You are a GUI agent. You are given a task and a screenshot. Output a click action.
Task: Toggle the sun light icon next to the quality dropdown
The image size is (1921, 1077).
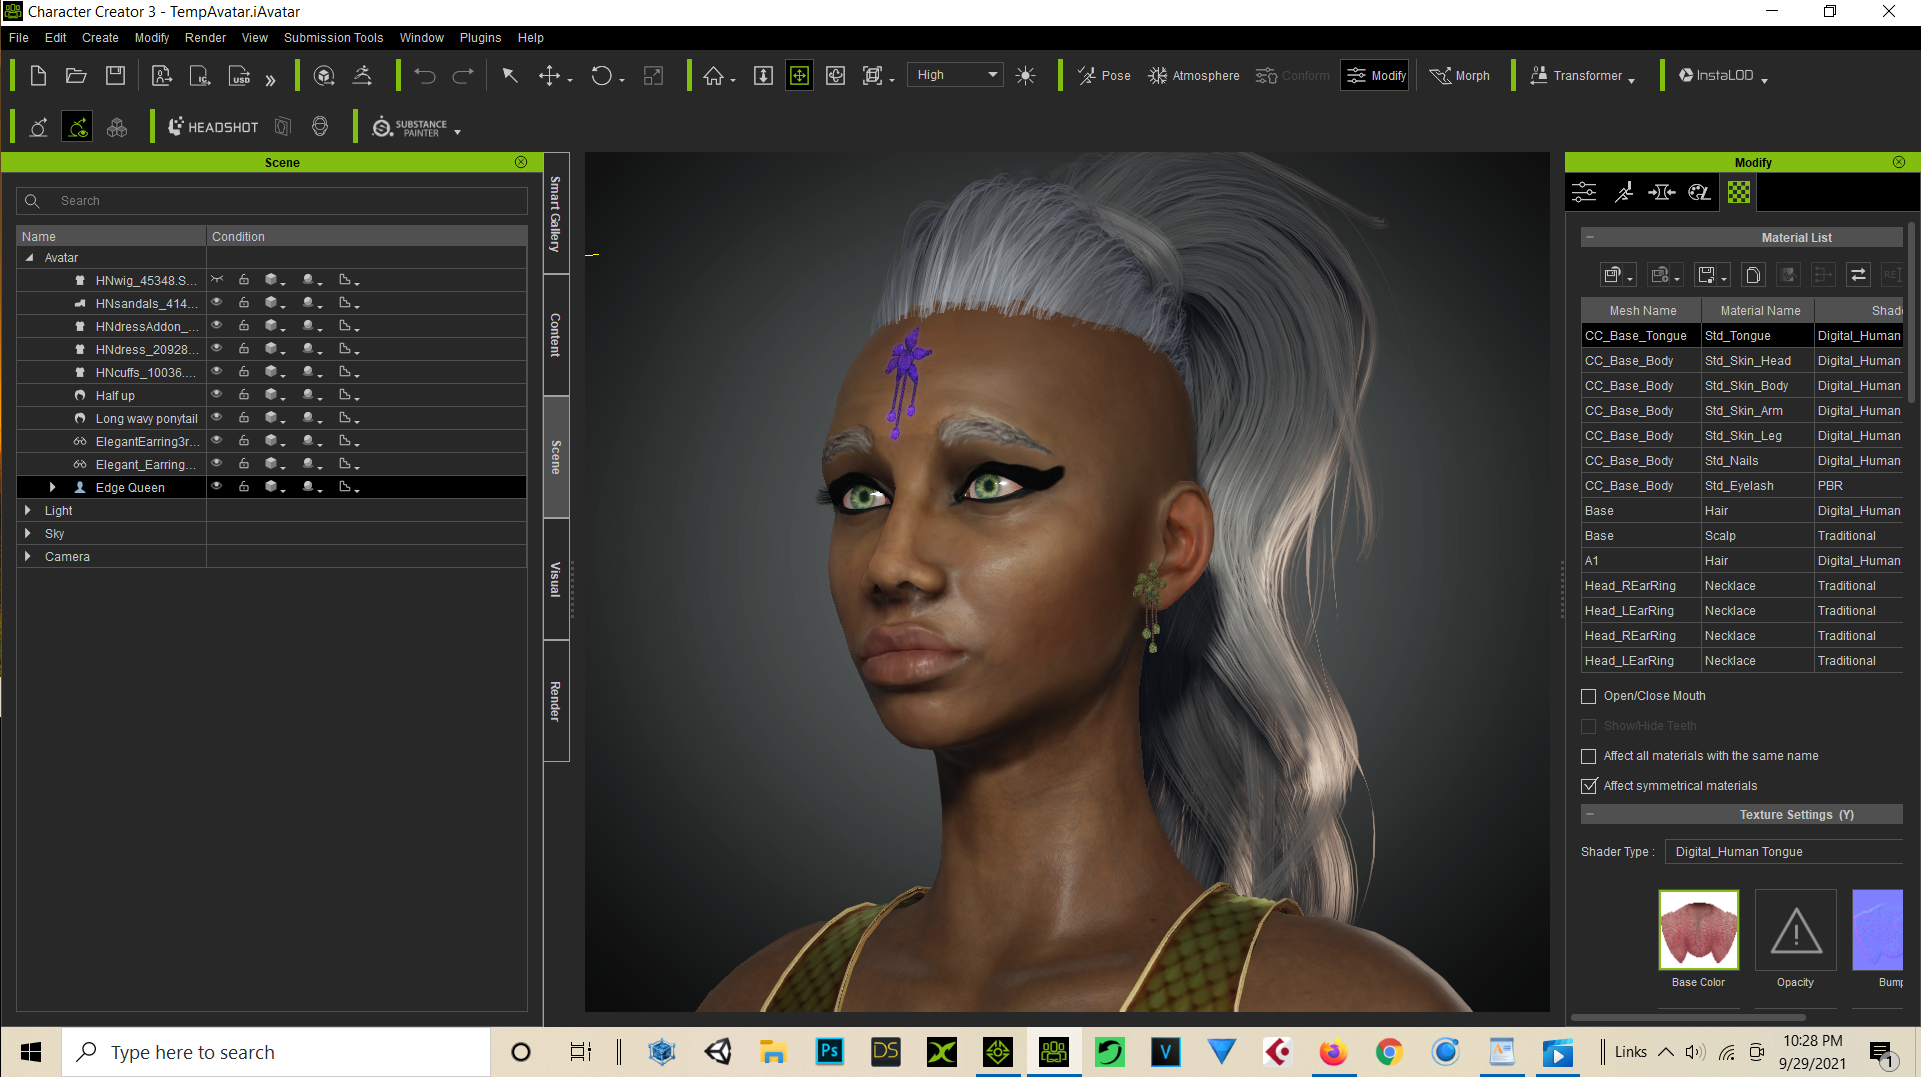click(x=1026, y=76)
